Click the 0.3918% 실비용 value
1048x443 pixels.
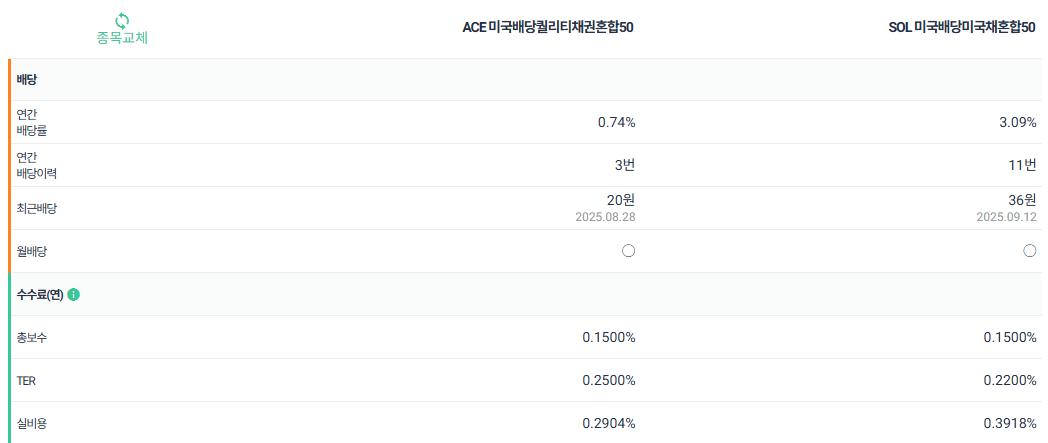click(1010, 423)
